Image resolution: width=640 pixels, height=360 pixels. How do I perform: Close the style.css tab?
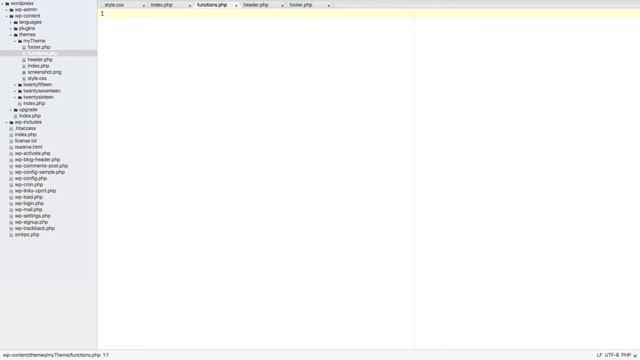tap(144, 5)
